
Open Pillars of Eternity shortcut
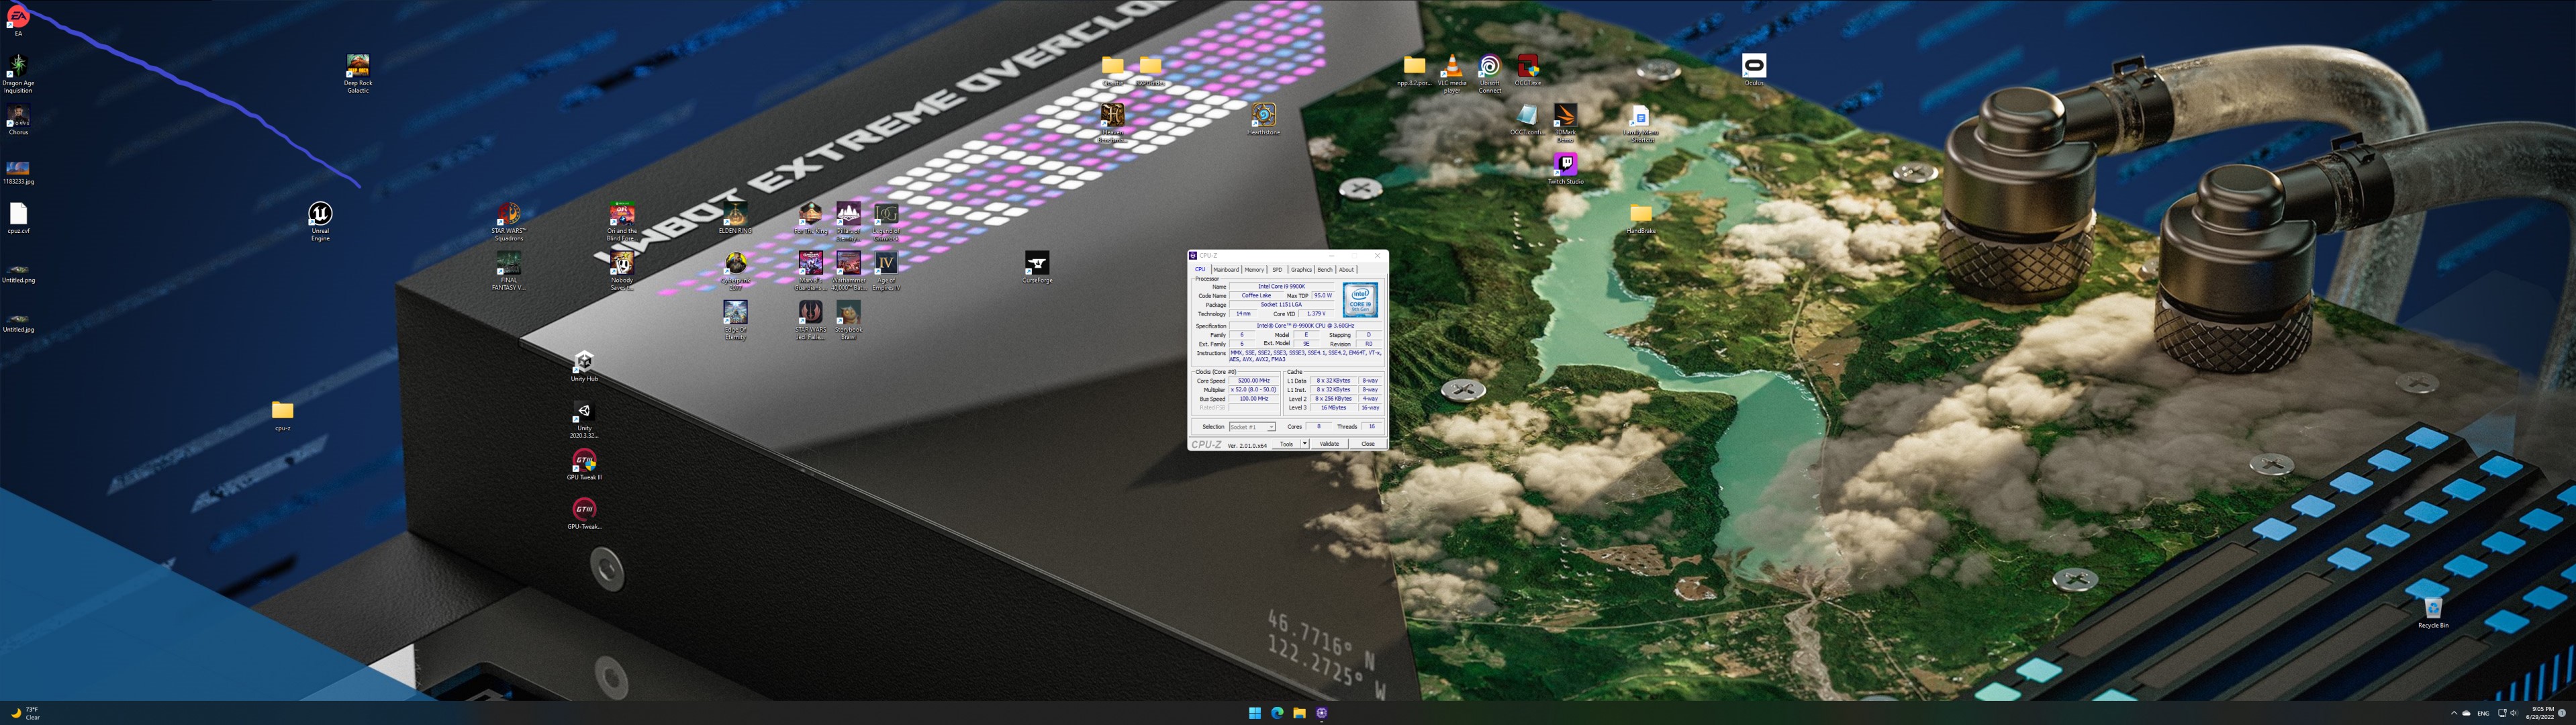(848, 222)
